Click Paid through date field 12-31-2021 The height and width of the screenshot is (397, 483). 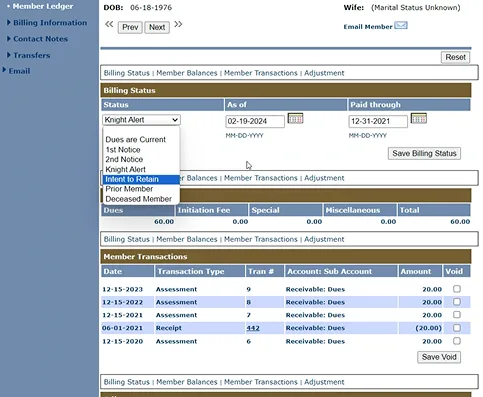(x=378, y=121)
